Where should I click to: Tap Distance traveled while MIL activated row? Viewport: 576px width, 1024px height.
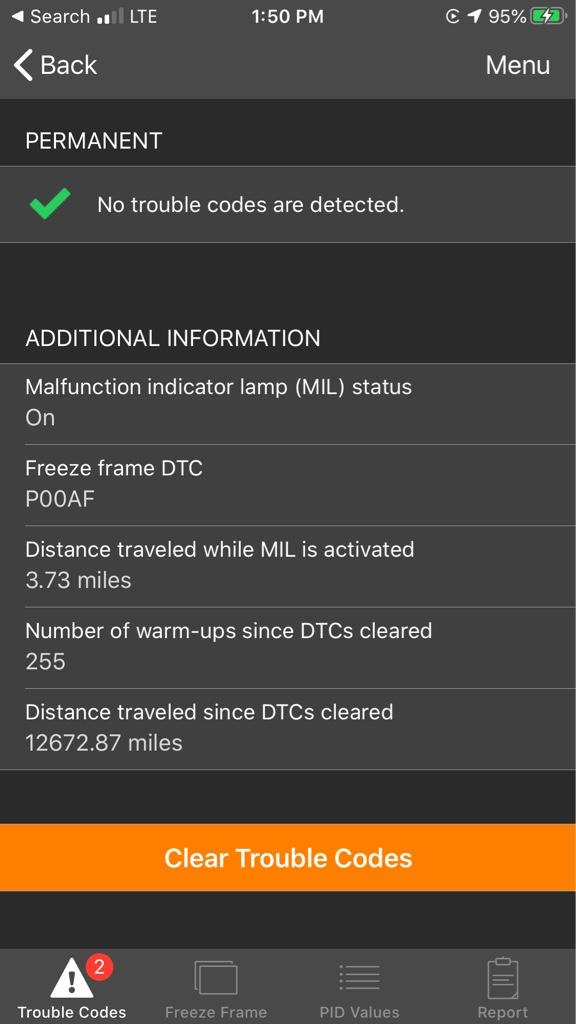click(288, 566)
